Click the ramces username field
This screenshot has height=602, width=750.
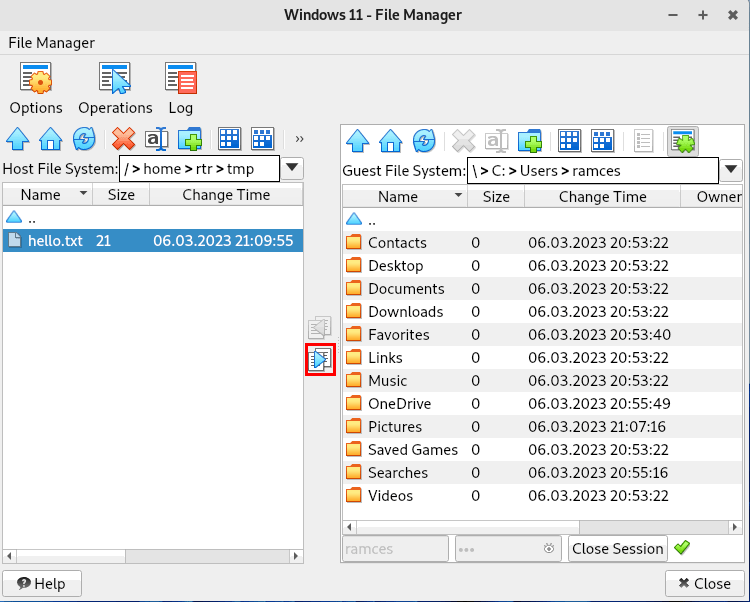tap(396, 548)
